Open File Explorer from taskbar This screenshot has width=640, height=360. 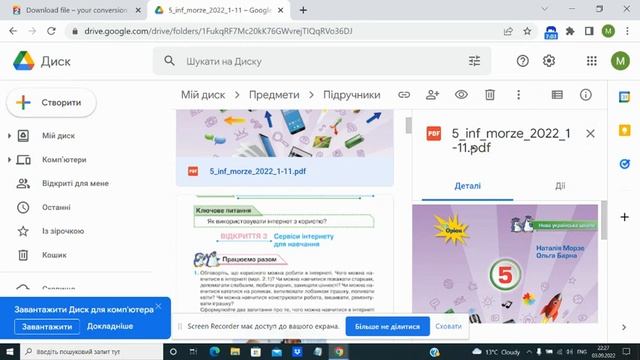[x=235, y=351]
